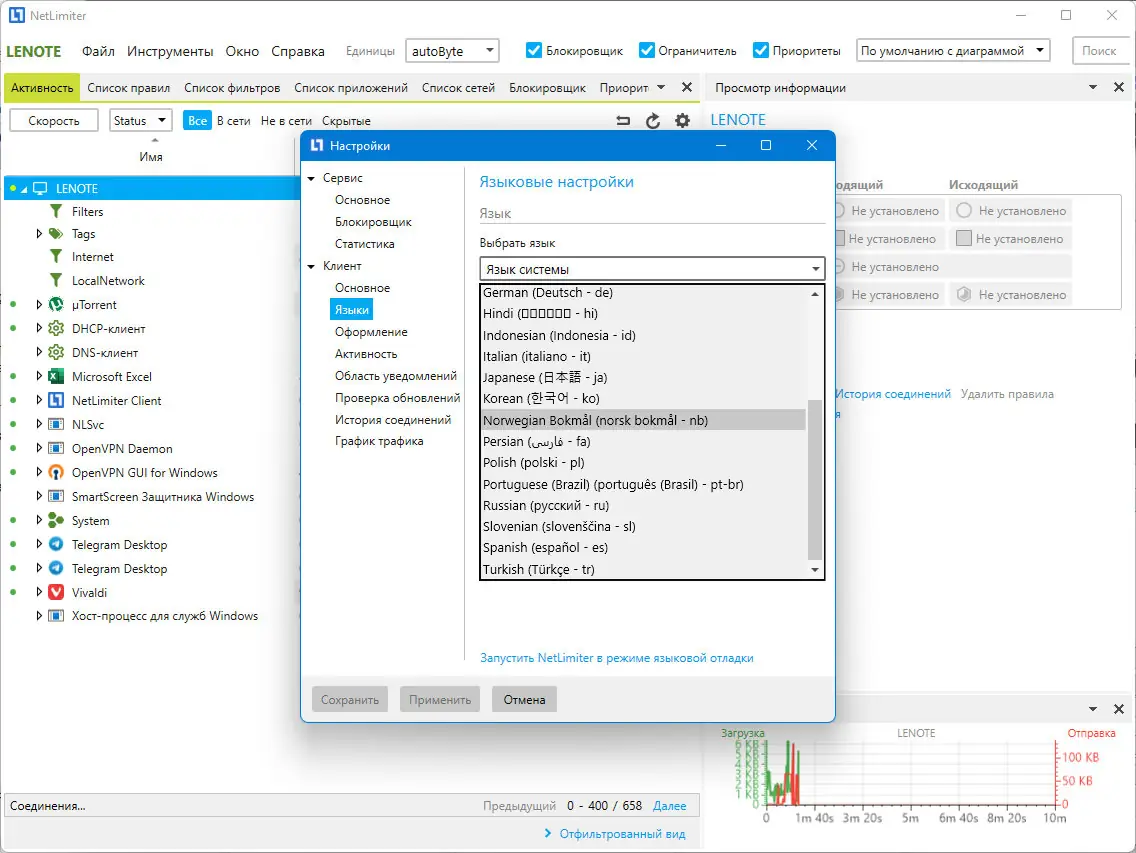
Task: Collapse the Клиент settings section
Action: click(312, 266)
